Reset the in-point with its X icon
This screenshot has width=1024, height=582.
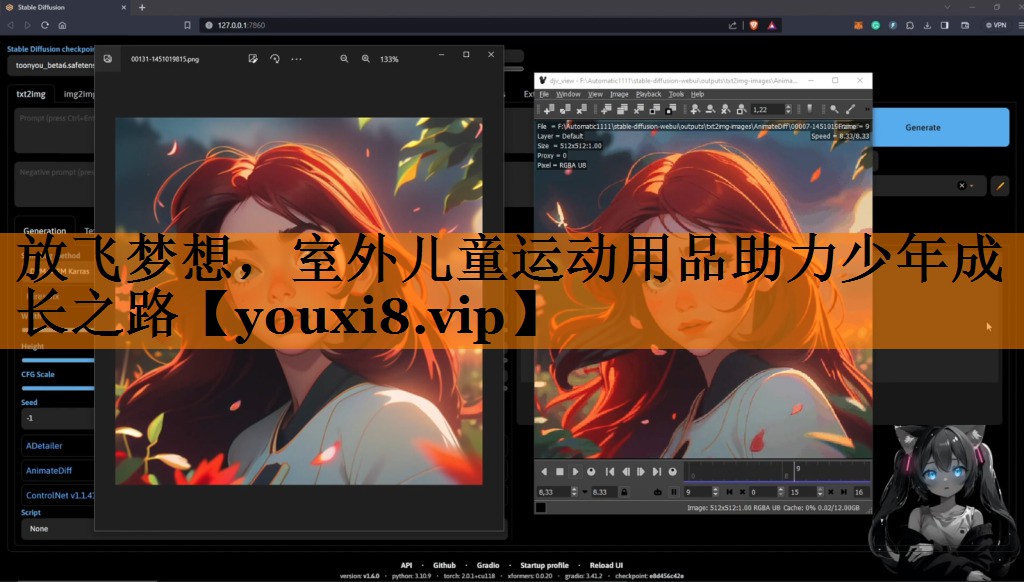point(743,492)
